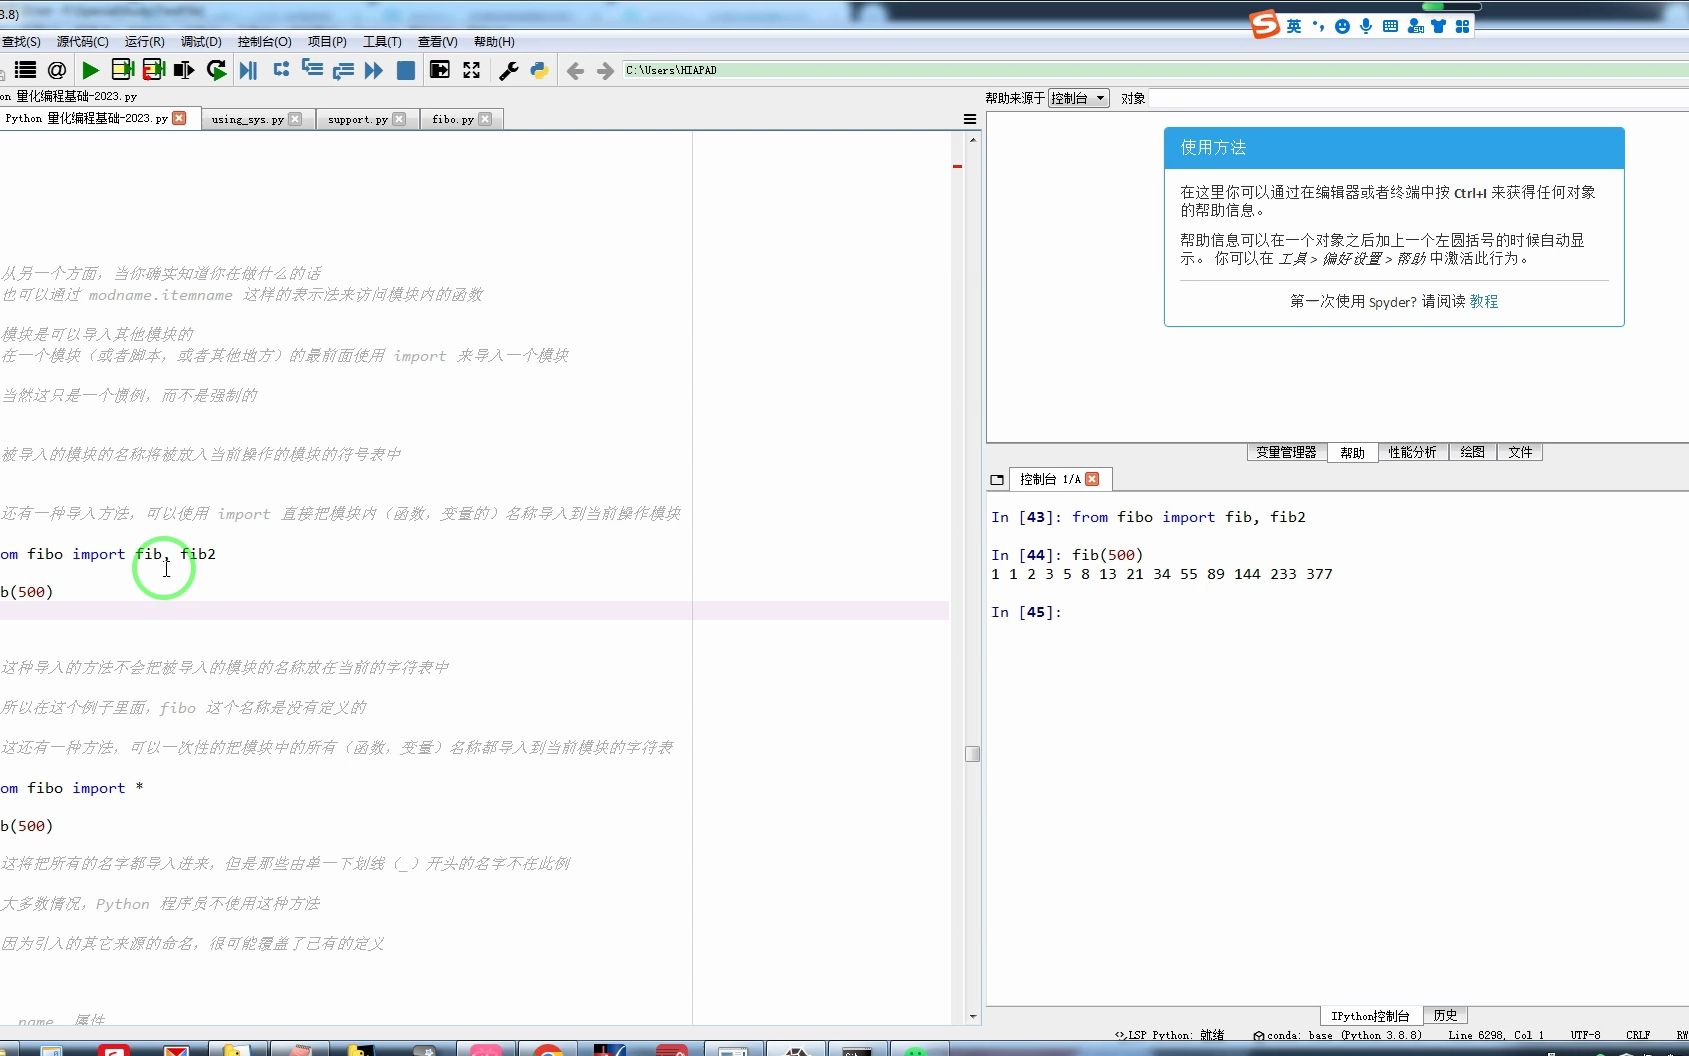
Task: Switch to the 变量管理器 tab
Action: (x=1286, y=452)
